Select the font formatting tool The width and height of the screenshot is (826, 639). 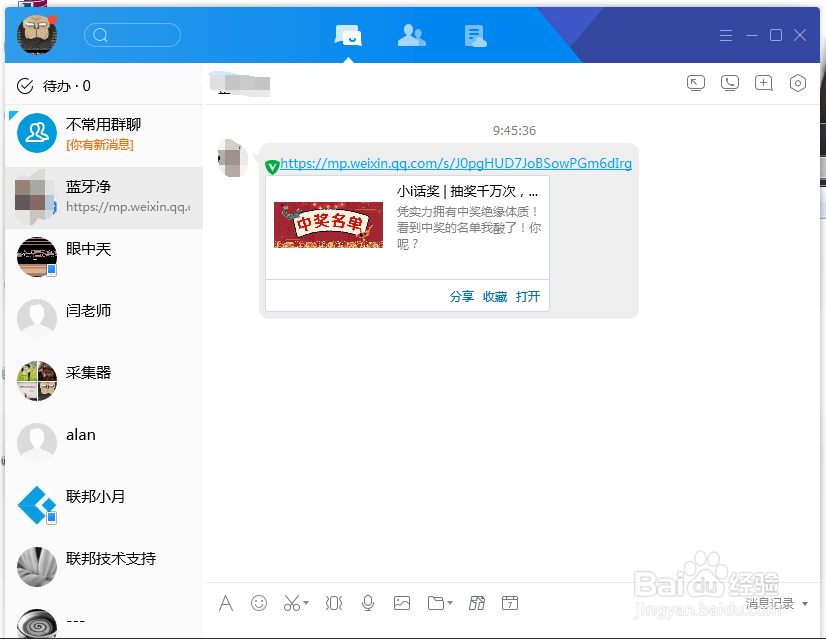[x=226, y=603]
